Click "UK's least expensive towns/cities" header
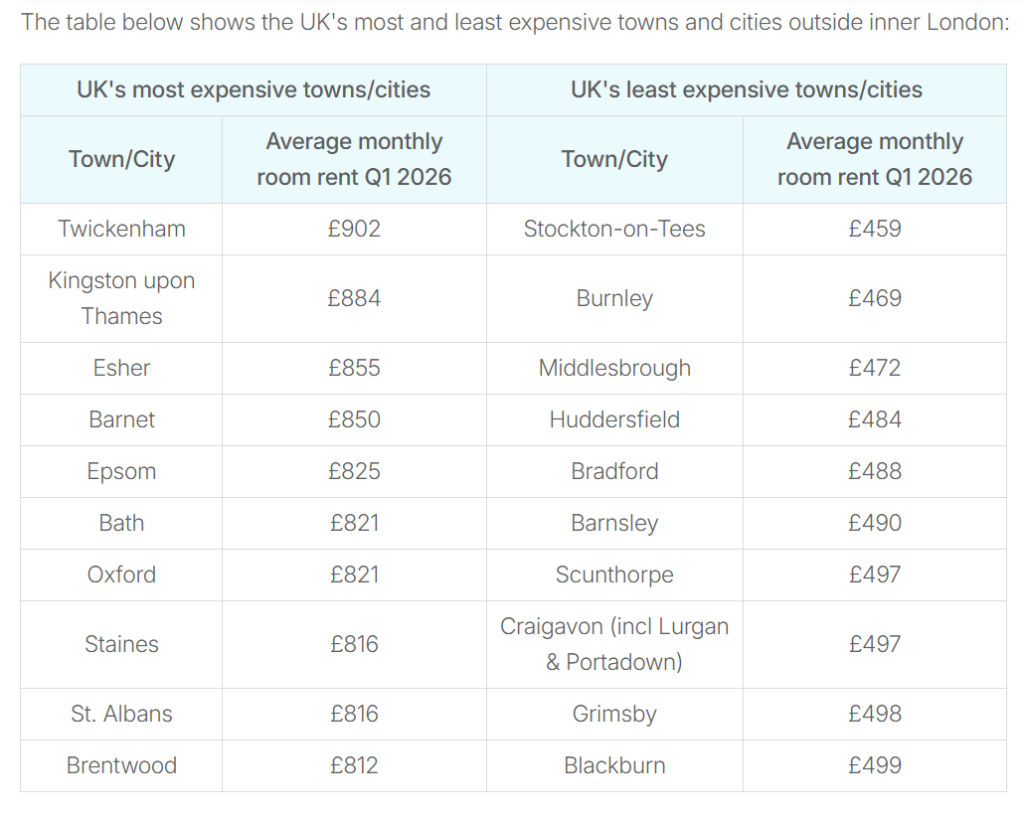The height and width of the screenshot is (821, 1024). (x=746, y=90)
